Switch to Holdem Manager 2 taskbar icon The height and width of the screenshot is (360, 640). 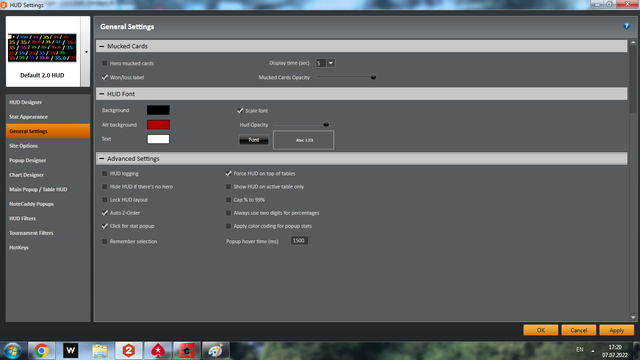pos(129,351)
